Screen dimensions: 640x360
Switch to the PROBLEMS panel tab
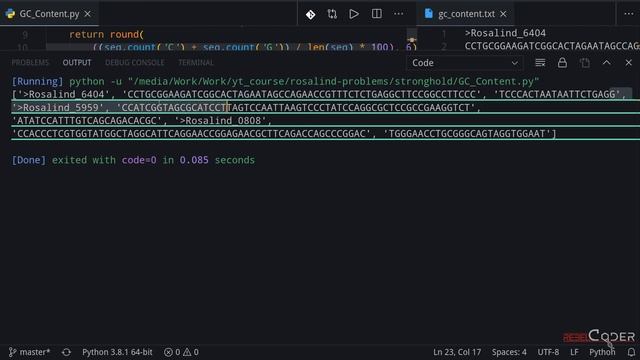[30, 62]
